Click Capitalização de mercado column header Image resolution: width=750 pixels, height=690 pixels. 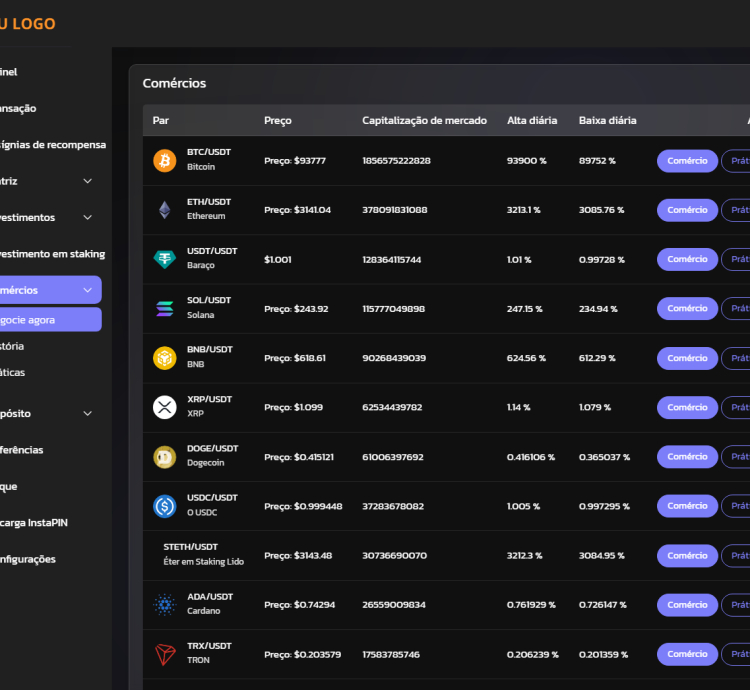424,120
